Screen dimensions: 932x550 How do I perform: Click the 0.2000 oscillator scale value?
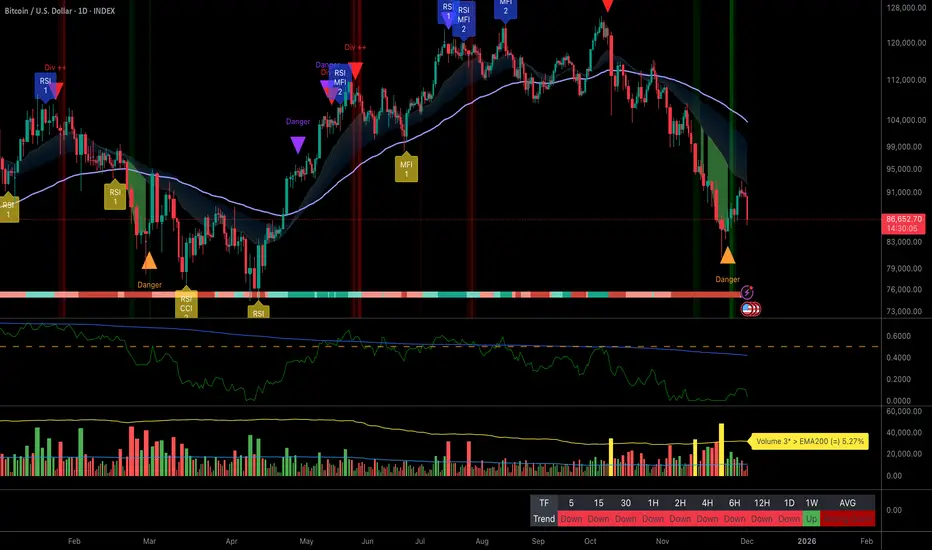[898, 379]
